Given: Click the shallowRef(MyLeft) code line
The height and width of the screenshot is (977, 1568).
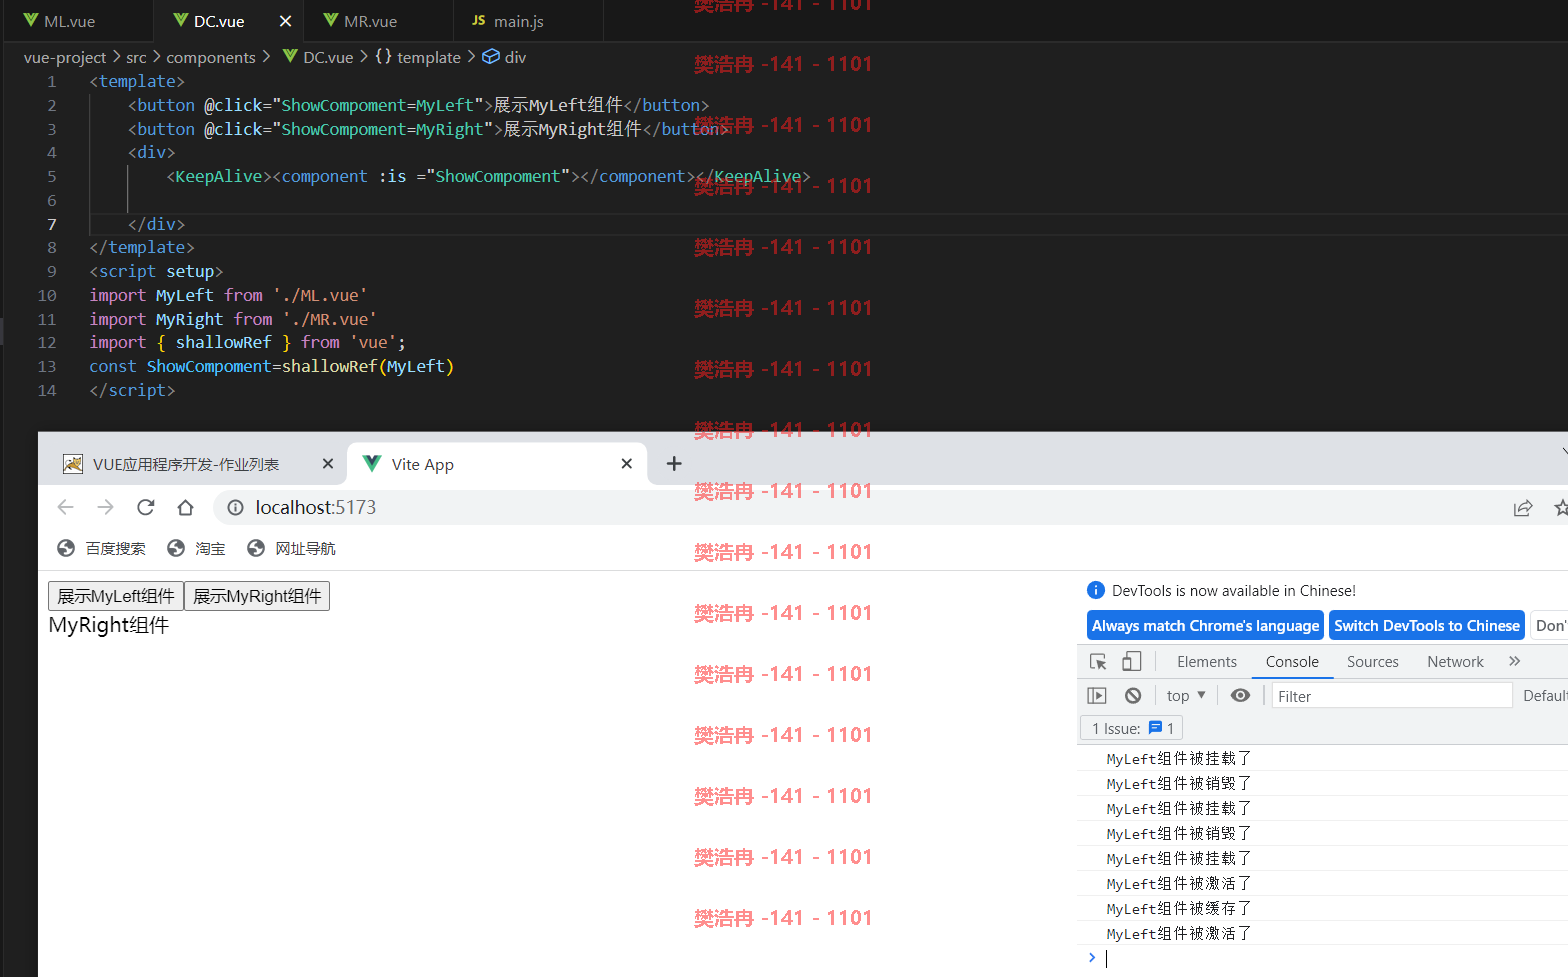Looking at the screenshot, I should pos(272,367).
